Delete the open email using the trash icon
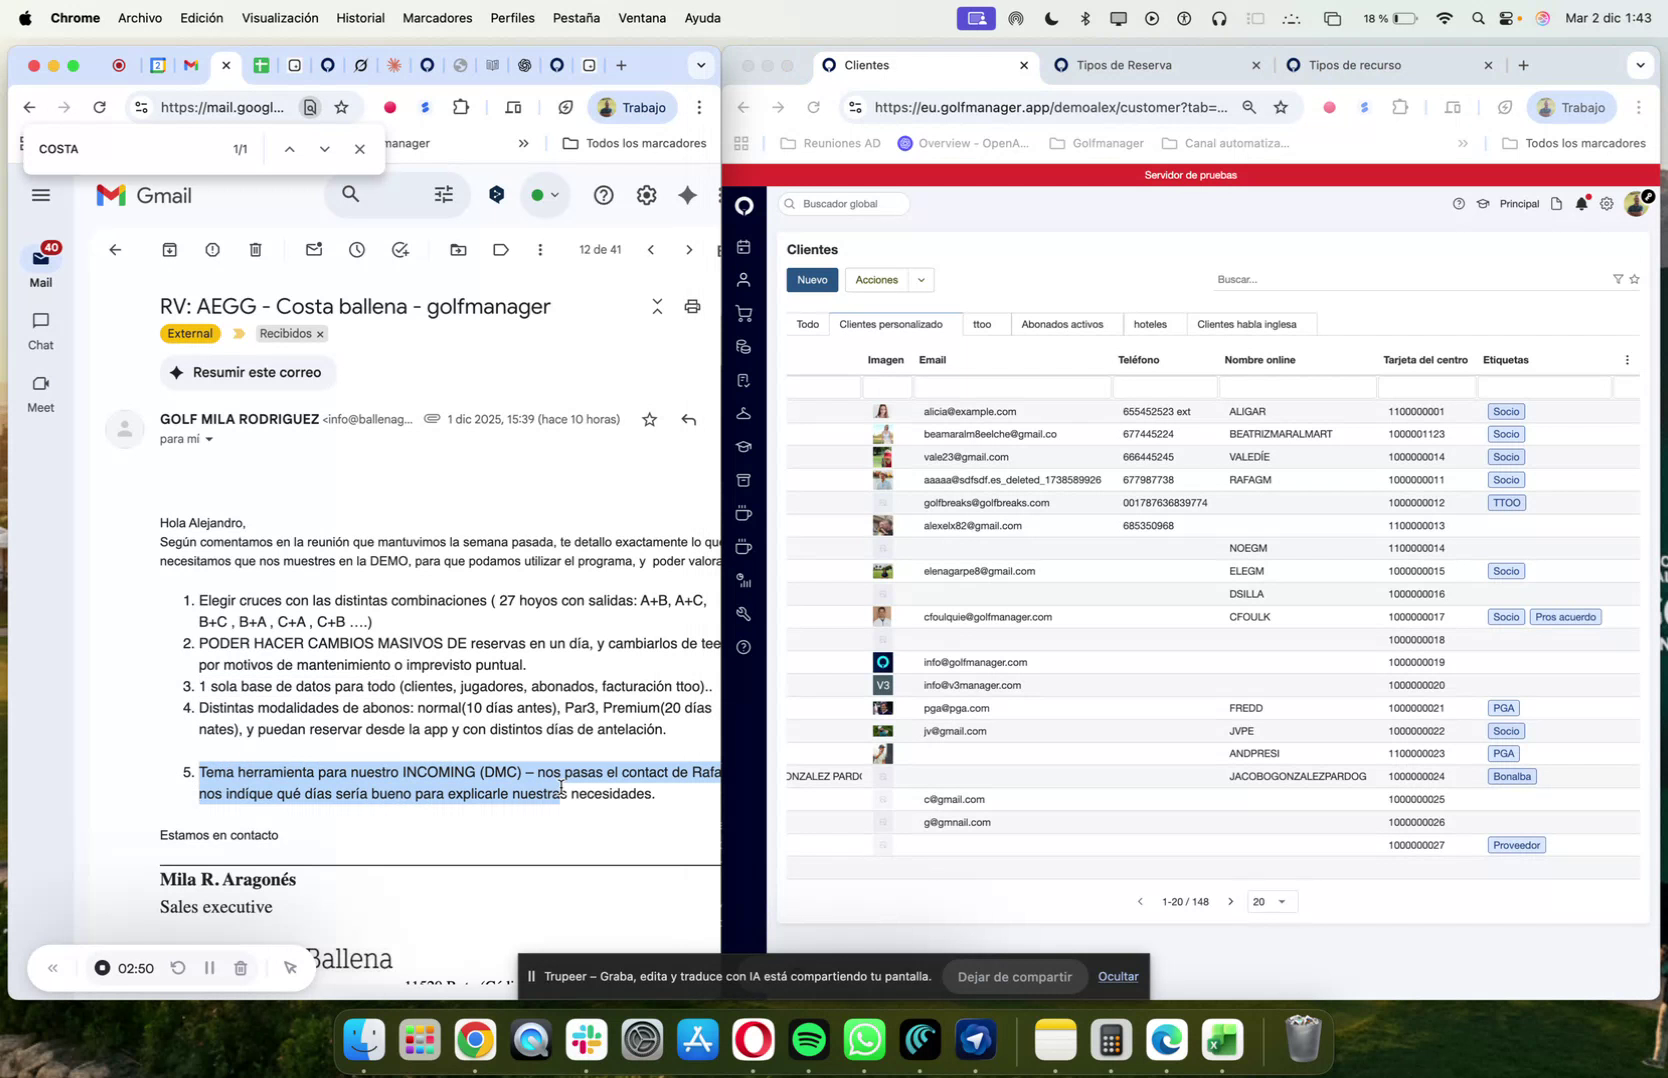This screenshot has height=1078, width=1668. (256, 250)
